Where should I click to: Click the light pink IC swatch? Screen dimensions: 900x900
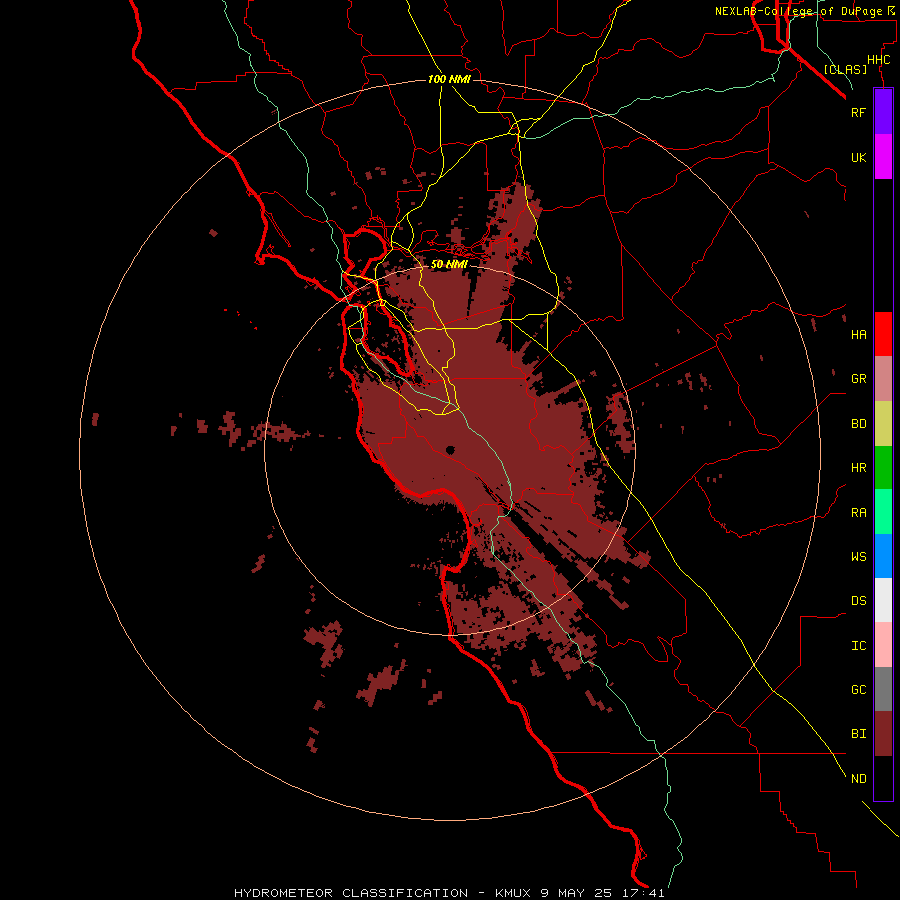(x=883, y=645)
